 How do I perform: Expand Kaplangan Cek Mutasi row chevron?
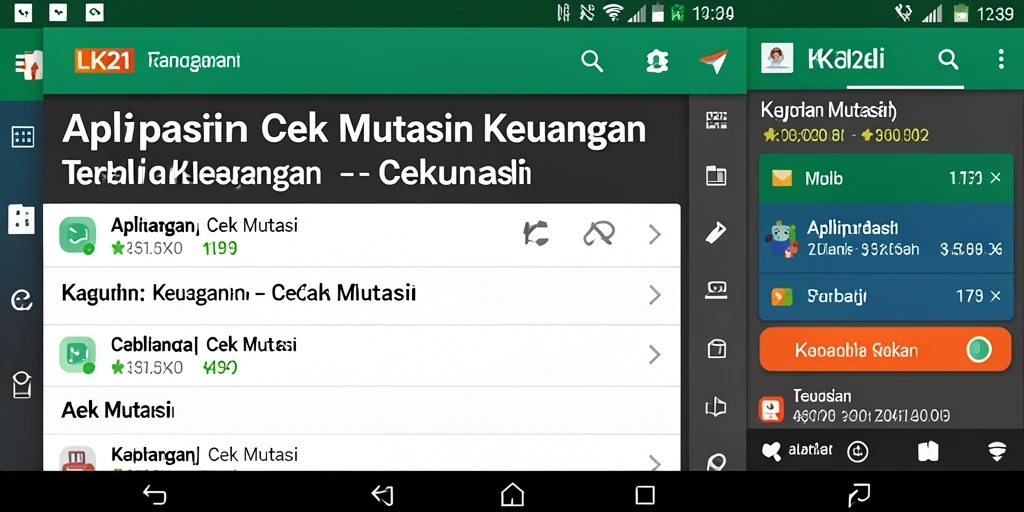coord(654,462)
